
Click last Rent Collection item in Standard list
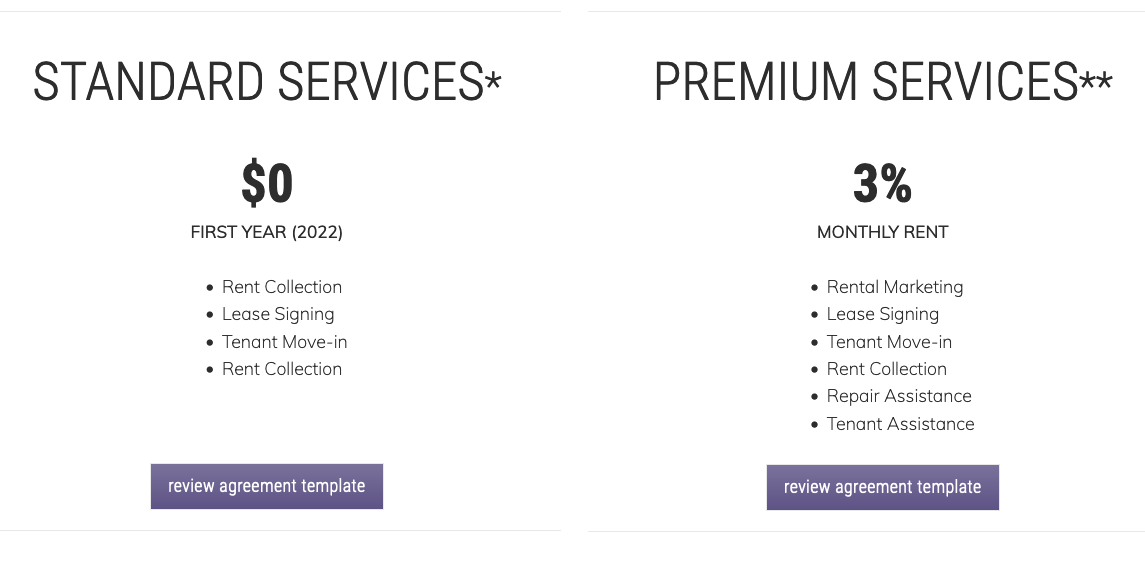pyautogui.click(x=281, y=369)
